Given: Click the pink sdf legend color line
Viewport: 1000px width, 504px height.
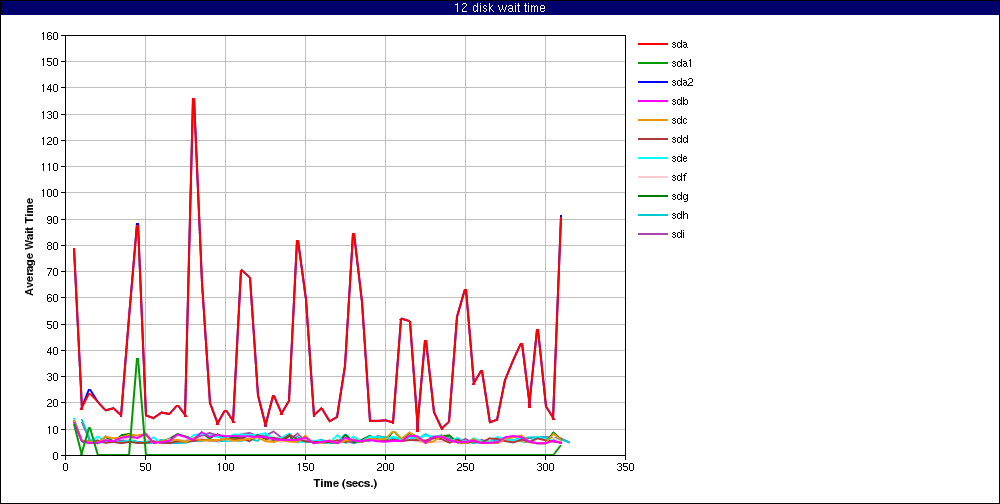Looking at the screenshot, I should pos(652,177).
